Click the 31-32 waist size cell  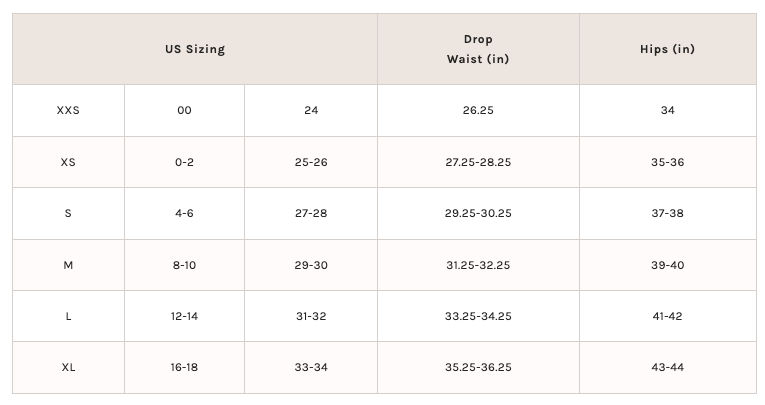(x=311, y=316)
